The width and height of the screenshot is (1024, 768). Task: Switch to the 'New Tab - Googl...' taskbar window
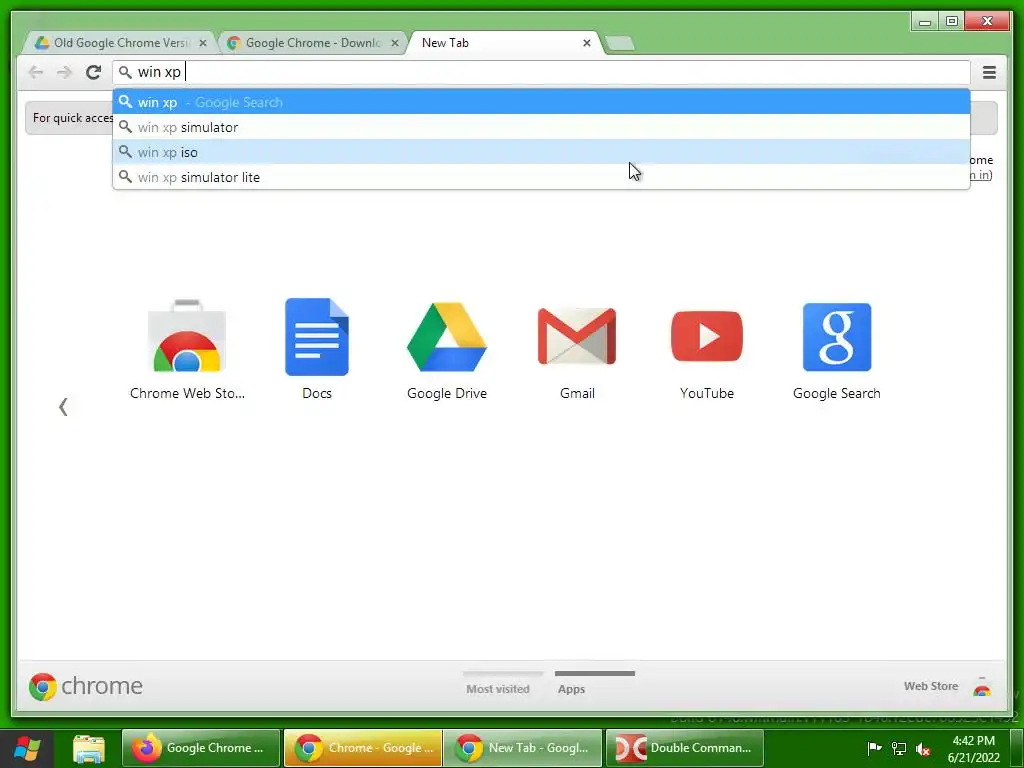(522, 748)
